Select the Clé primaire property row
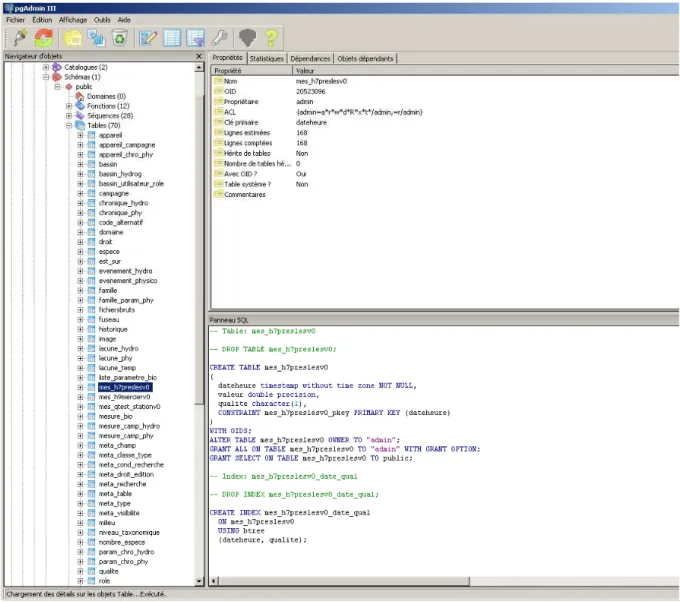 pyautogui.click(x=445, y=122)
